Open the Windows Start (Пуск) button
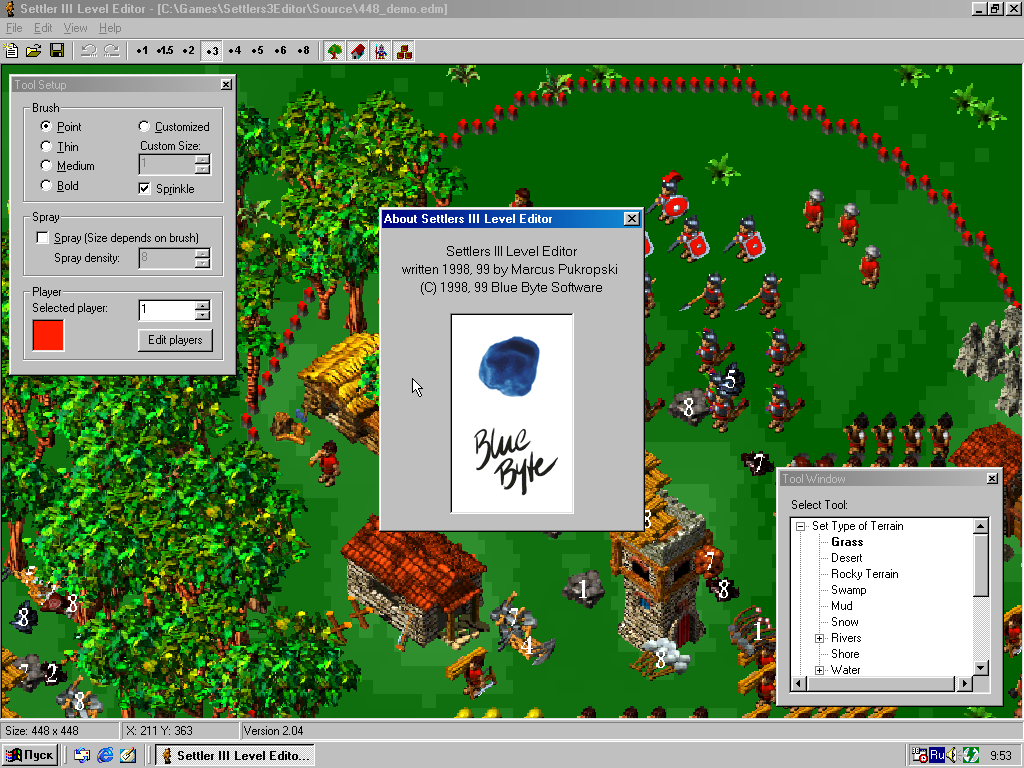1024x768 pixels. click(30, 756)
